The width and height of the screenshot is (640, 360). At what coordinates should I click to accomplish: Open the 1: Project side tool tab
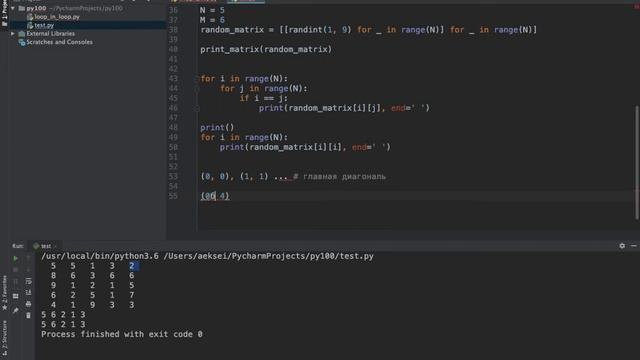click(4, 13)
